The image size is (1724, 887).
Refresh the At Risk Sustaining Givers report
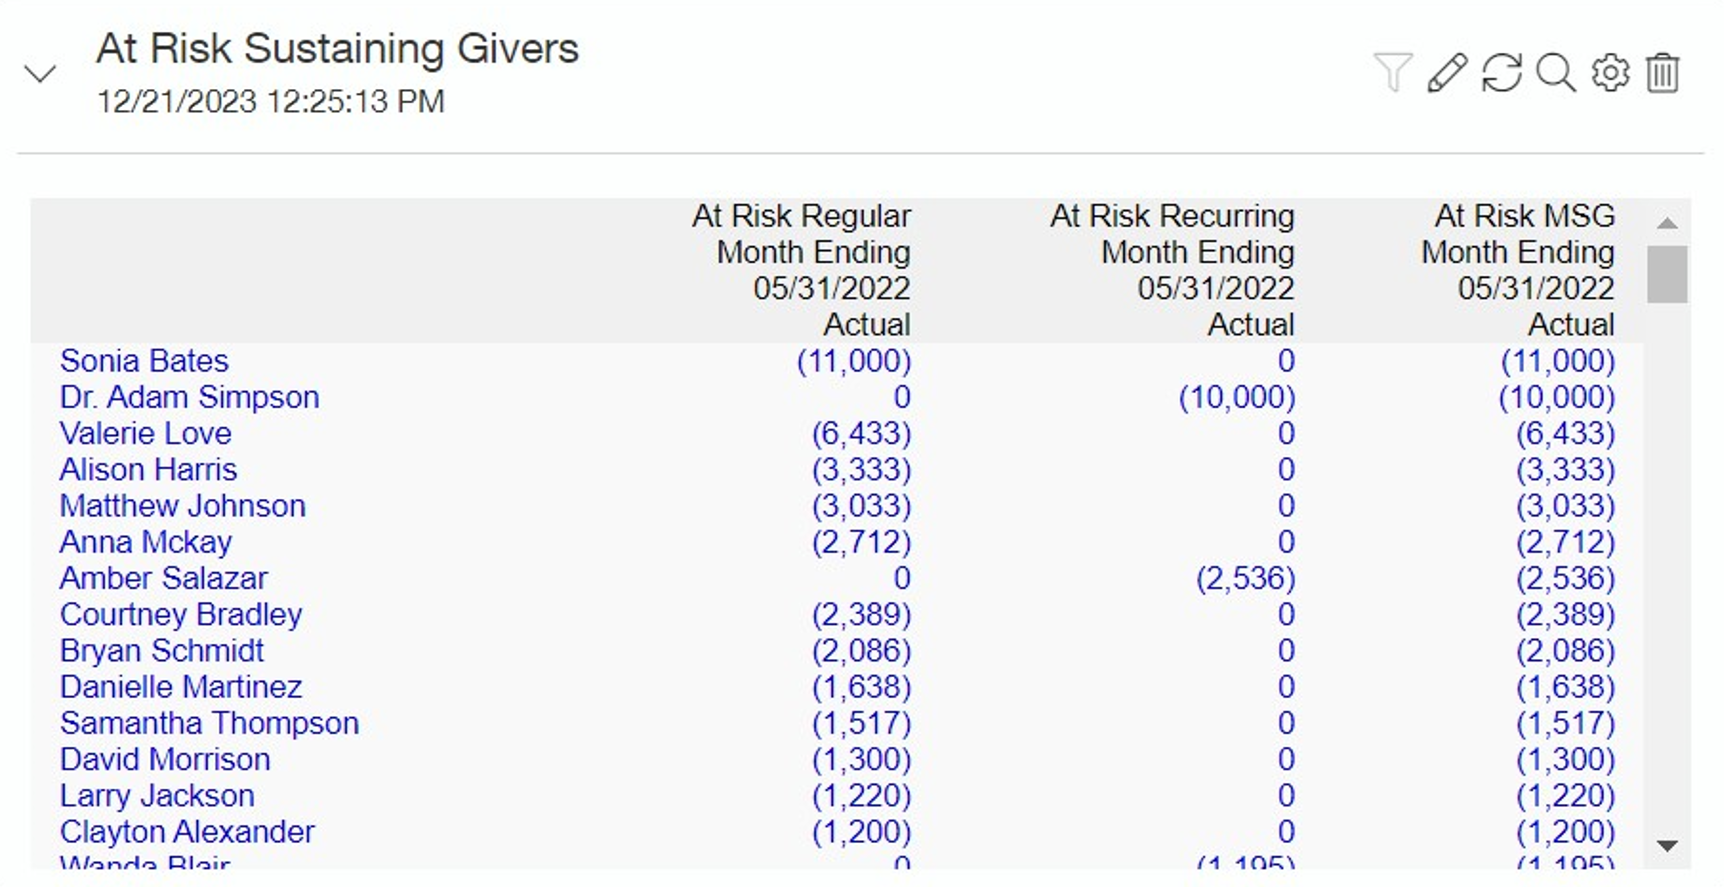pyautogui.click(x=1501, y=73)
